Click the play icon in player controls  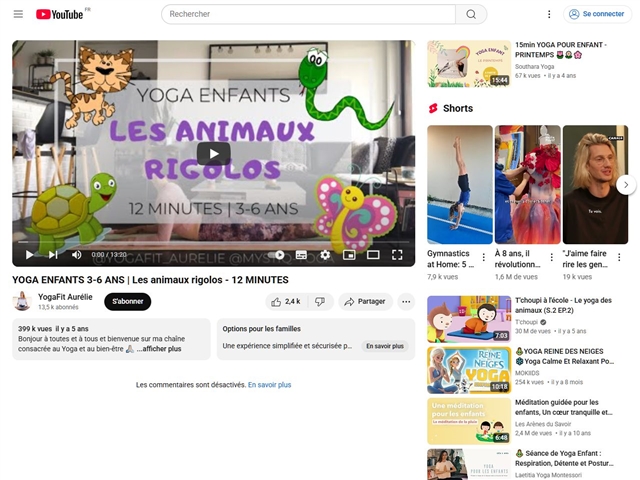[29, 255]
